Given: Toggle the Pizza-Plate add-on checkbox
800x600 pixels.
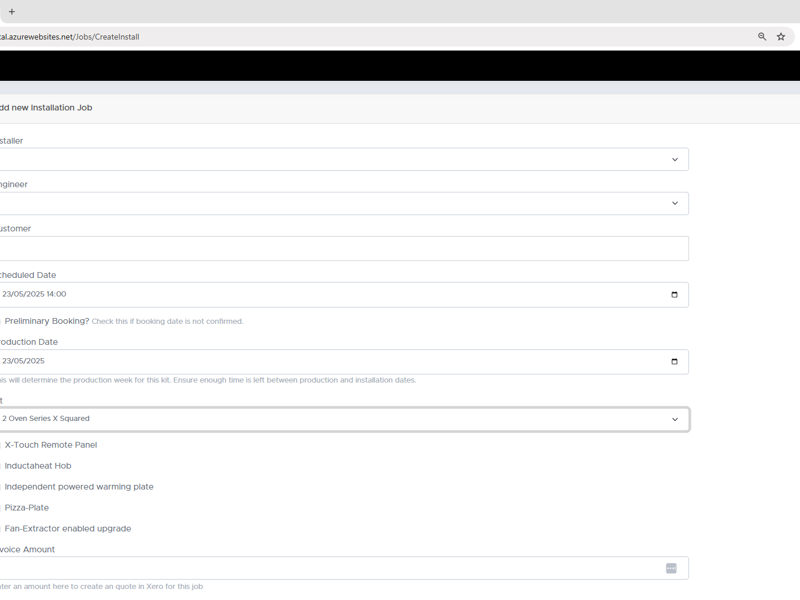Looking at the screenshot, I should click(x=1, y=507).
